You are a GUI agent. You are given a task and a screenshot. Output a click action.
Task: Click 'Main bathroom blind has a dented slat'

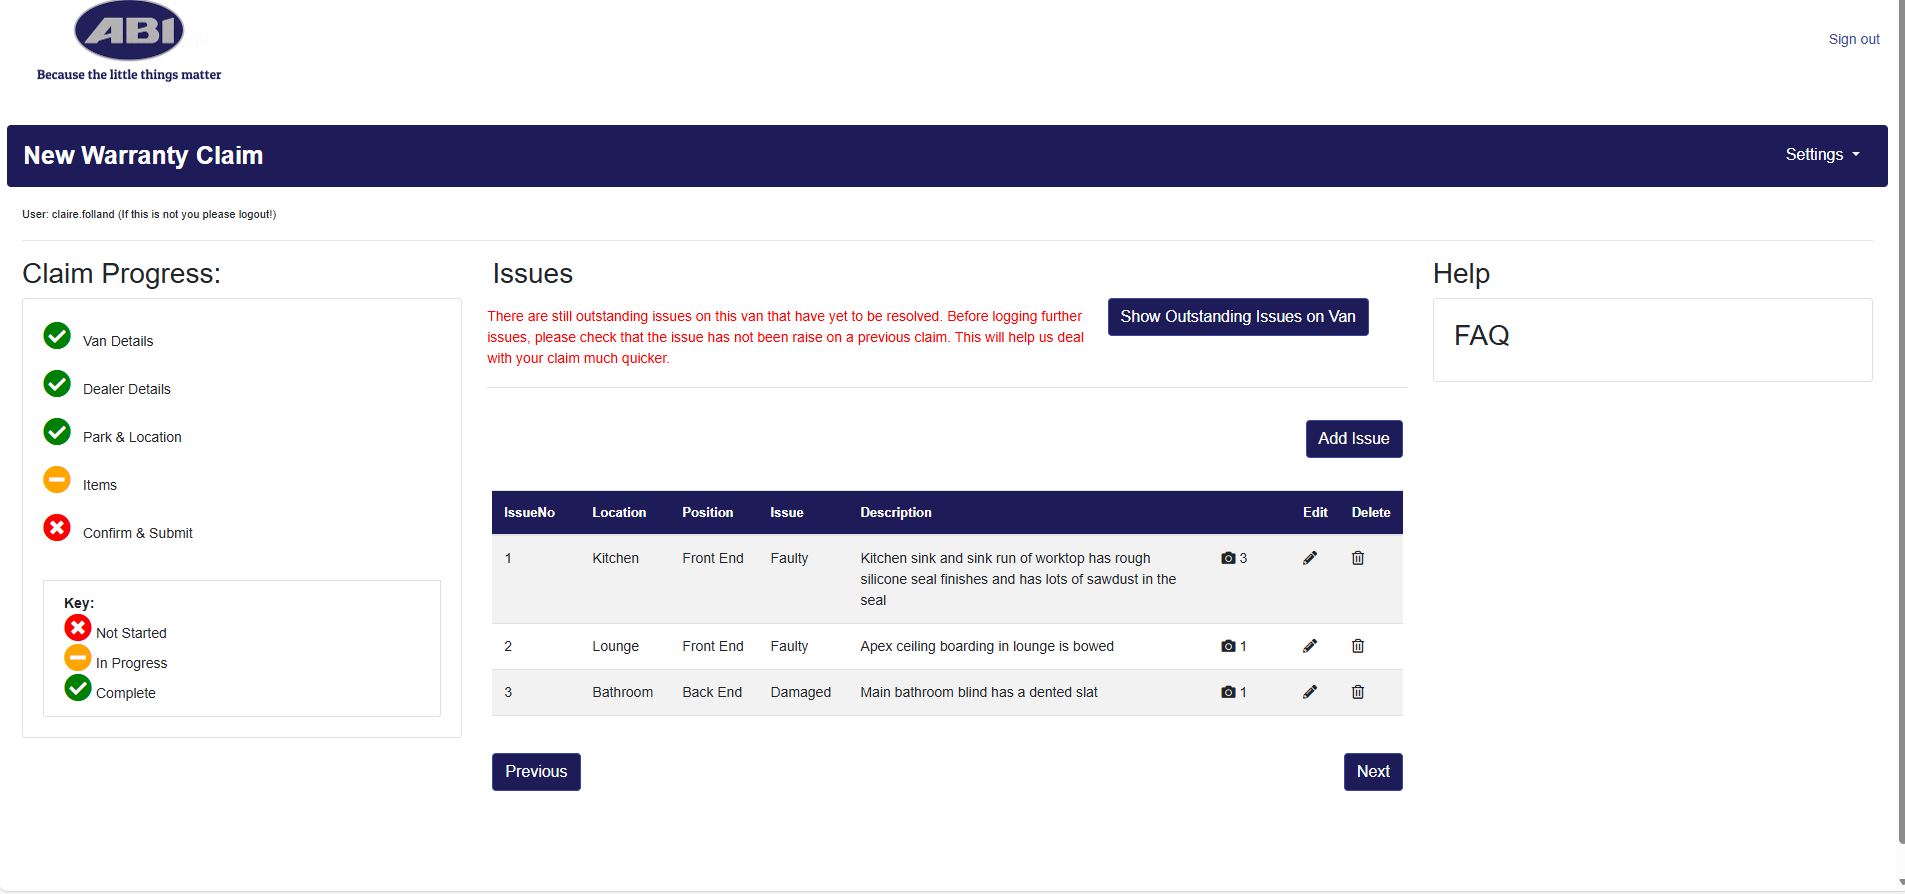pyautogui.click(x=979, y=692)
